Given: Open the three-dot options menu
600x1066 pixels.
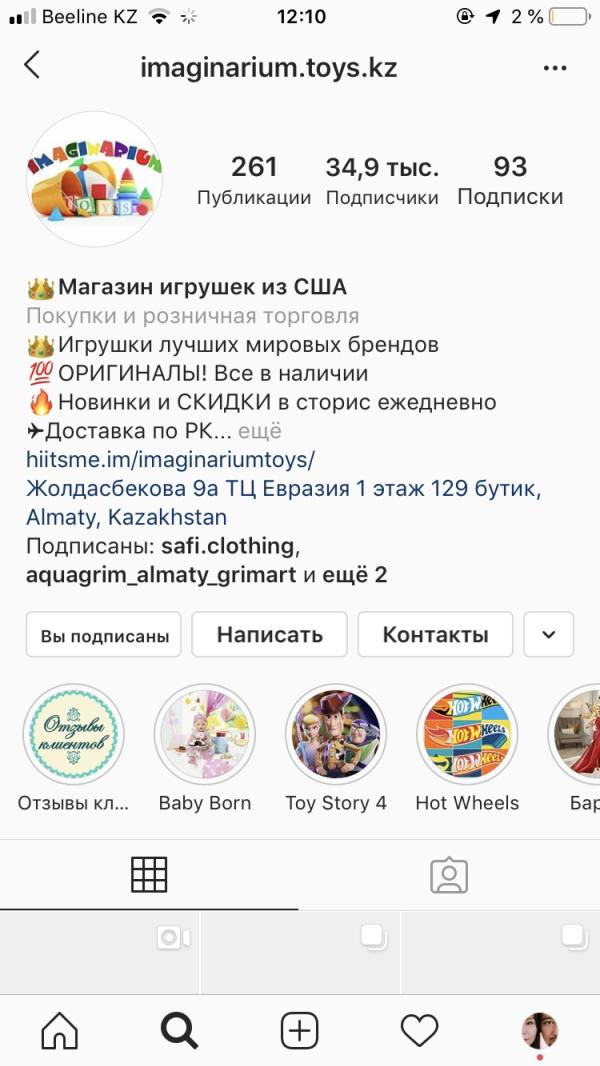Looking at the screenshot, I should (555, 68).
